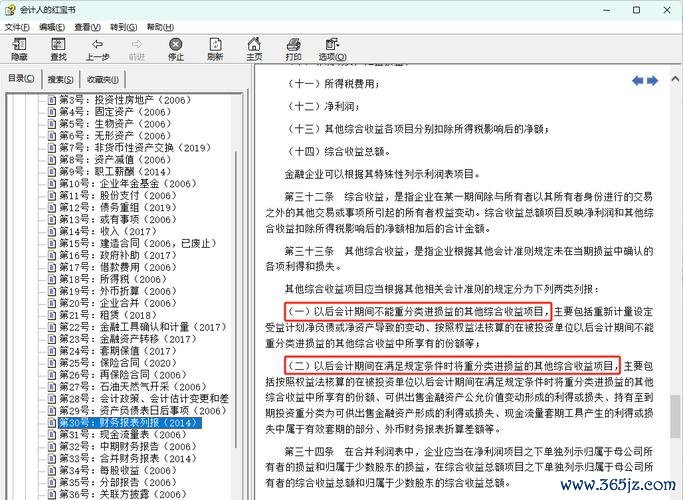Select 第28号：会计政策、会计估计变更和差
683x500 pixels.
point(144,399)
